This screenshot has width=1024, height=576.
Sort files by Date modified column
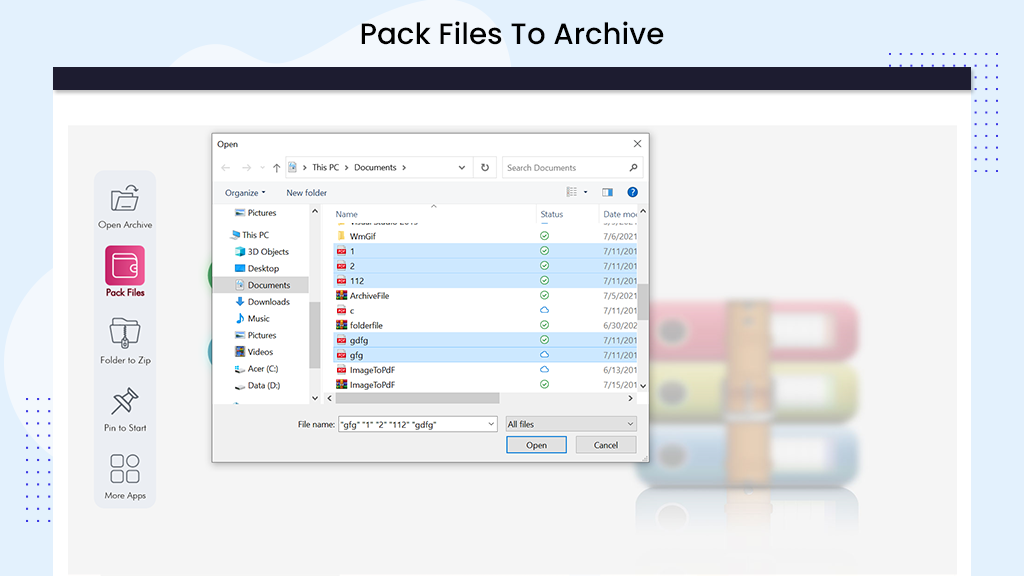coord(619,214)
